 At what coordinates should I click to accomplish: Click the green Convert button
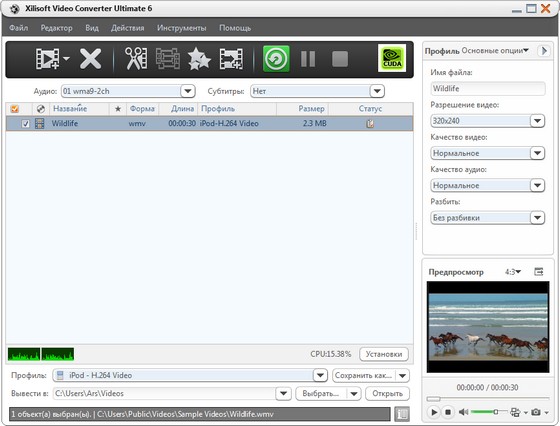[x=276, y=59]
